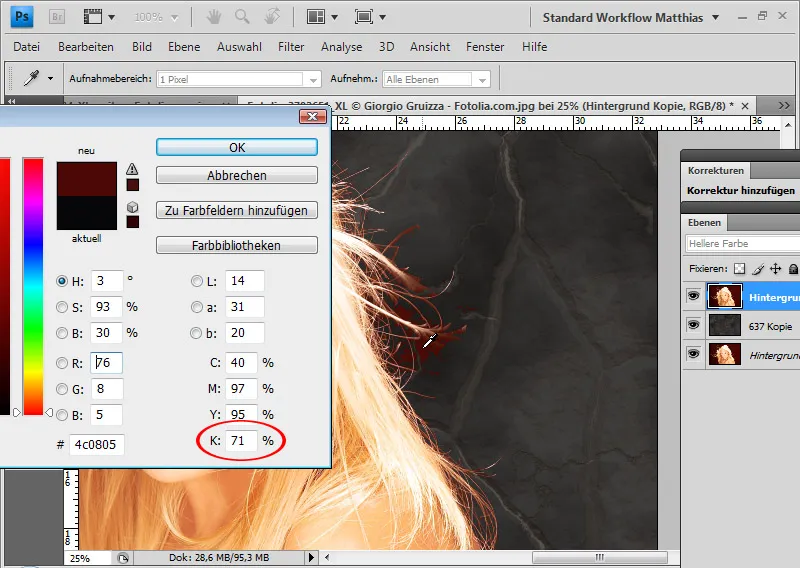This screenshot has height=568, width=800.
Task: Select the Lab a radio button
Action: click(196, 307)
